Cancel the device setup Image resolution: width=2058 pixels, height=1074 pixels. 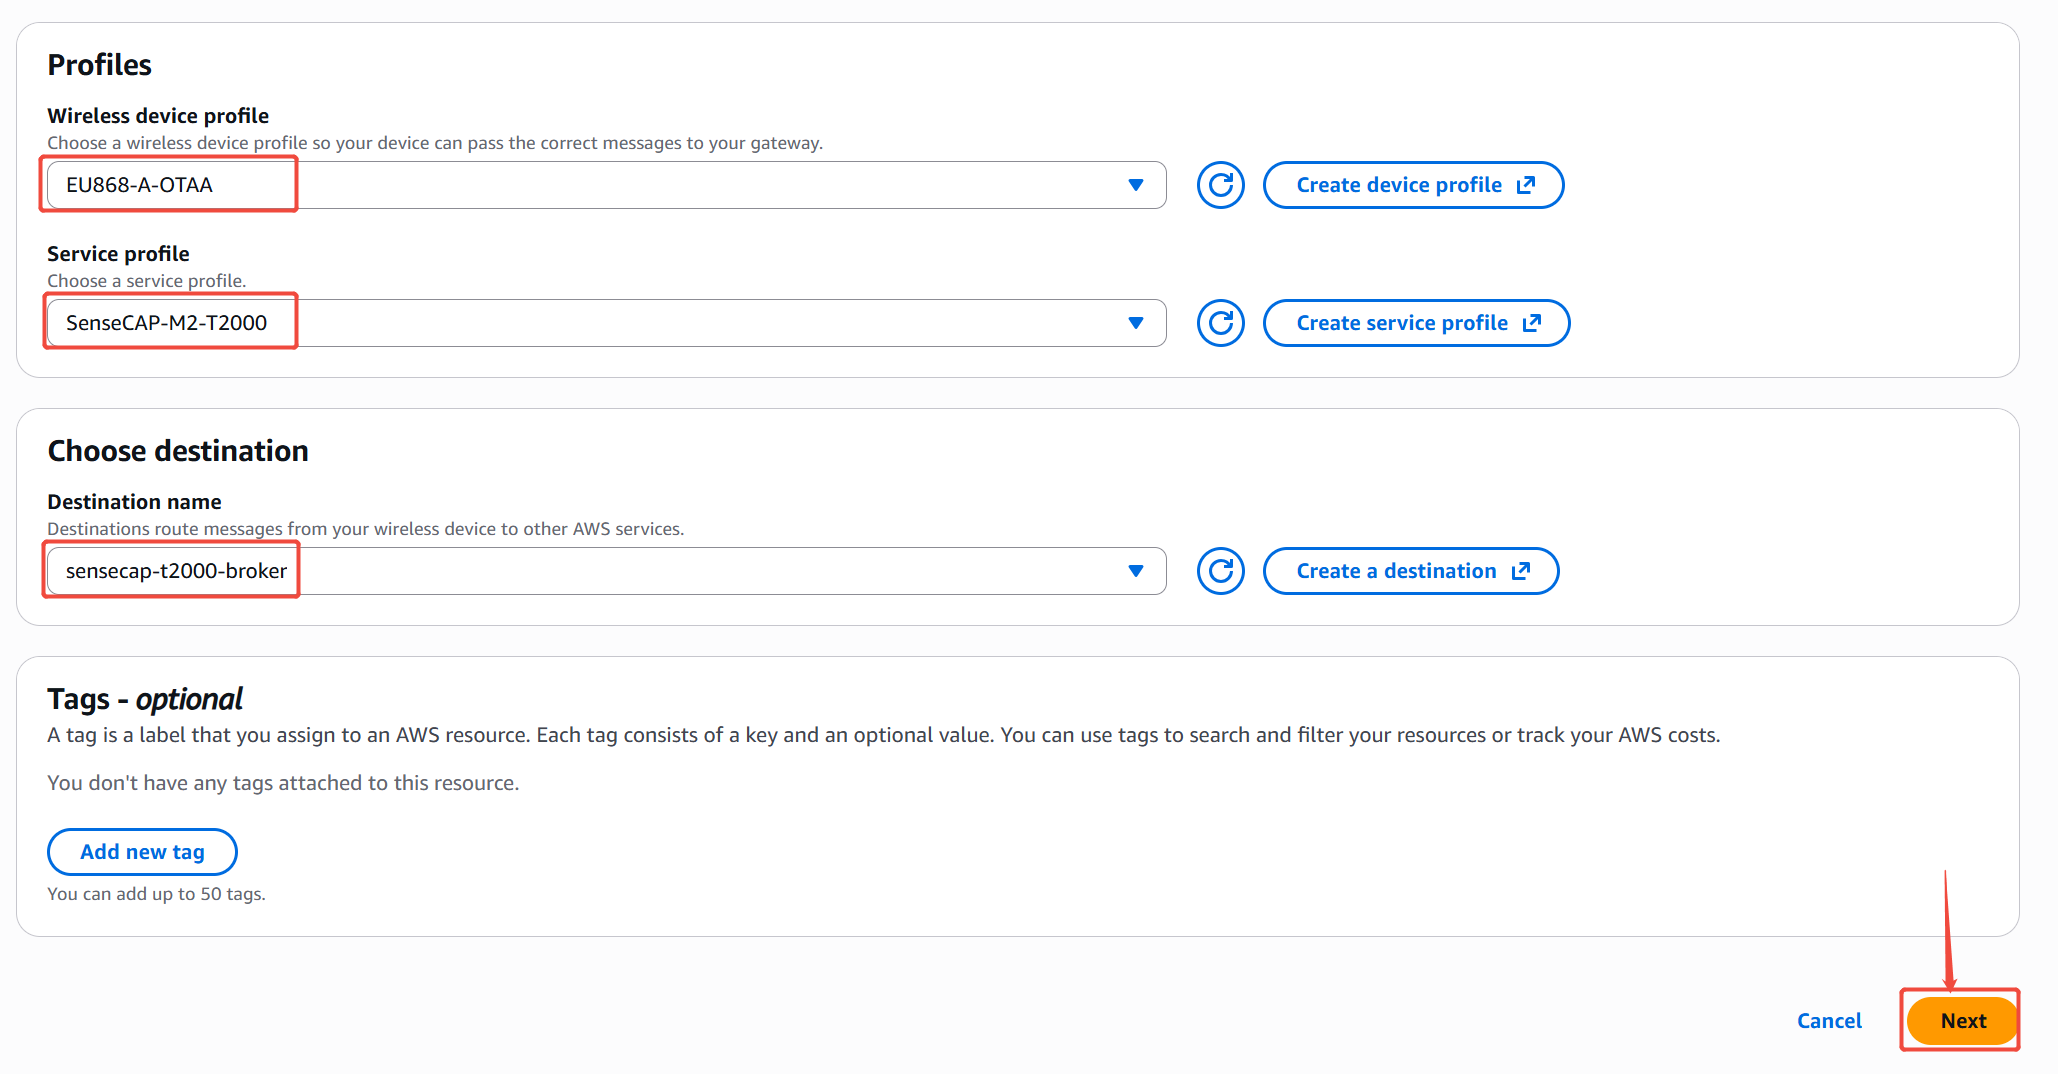click(1829, 1021)
